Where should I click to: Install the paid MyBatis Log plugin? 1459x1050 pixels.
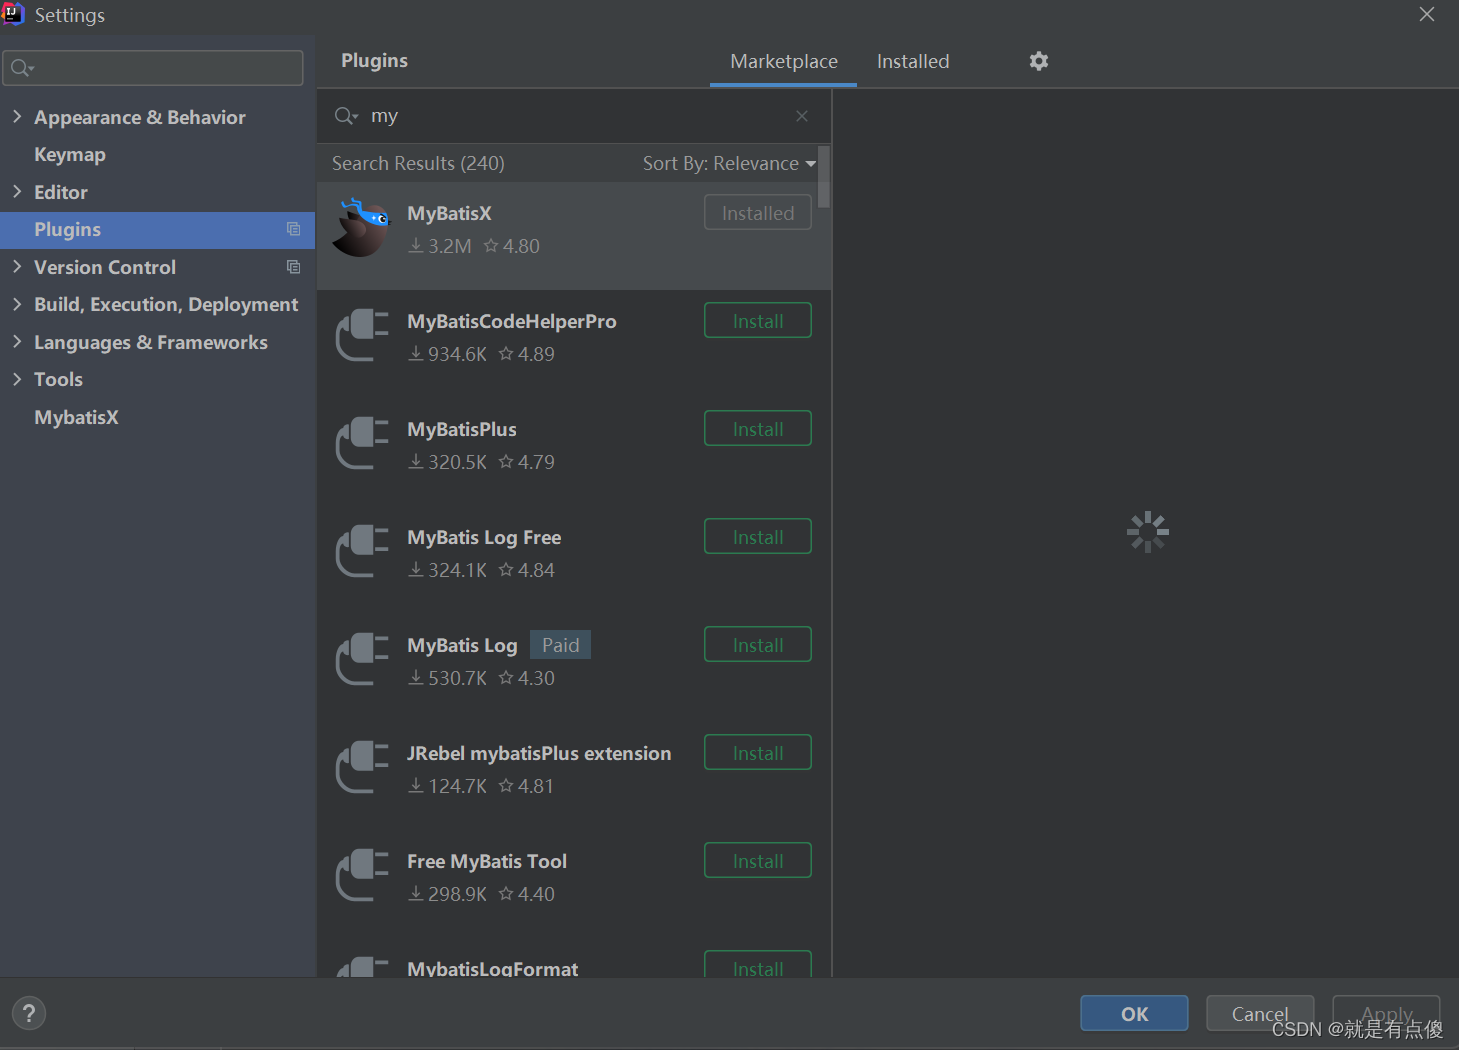[758, 645]
